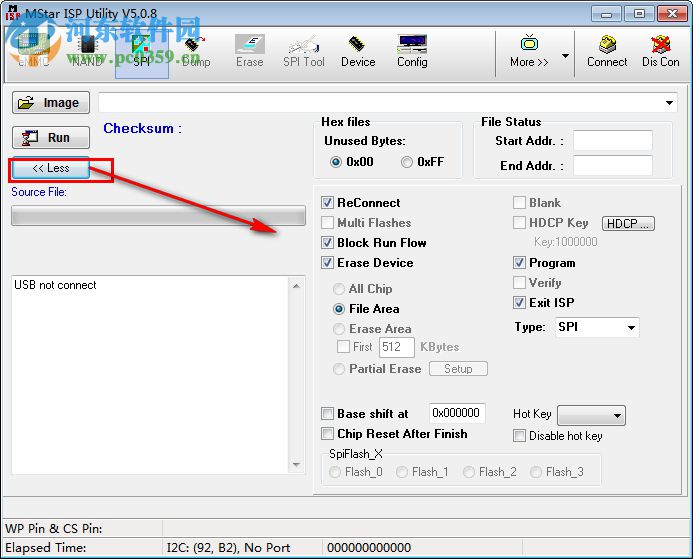Enable the Base shift at checkbox

[x=327, y=414]
